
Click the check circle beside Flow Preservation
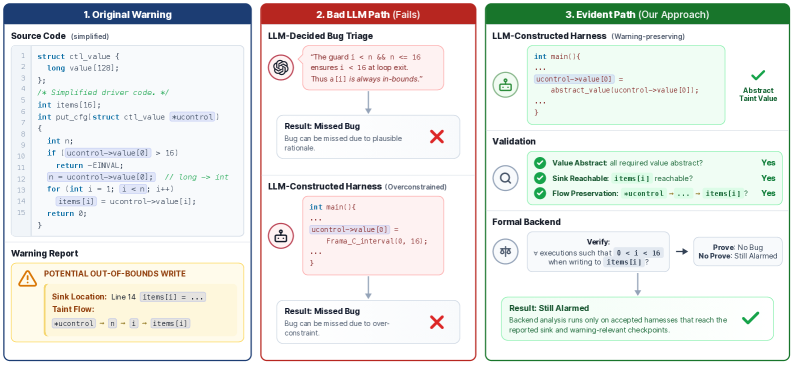point(540,193)
